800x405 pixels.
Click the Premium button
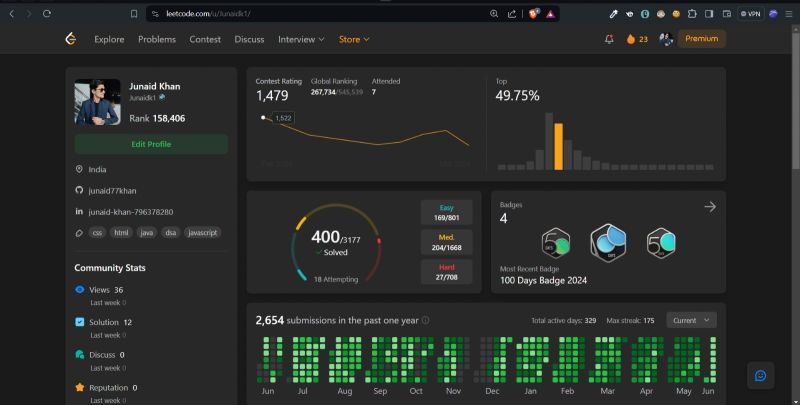tap(702, 39)
